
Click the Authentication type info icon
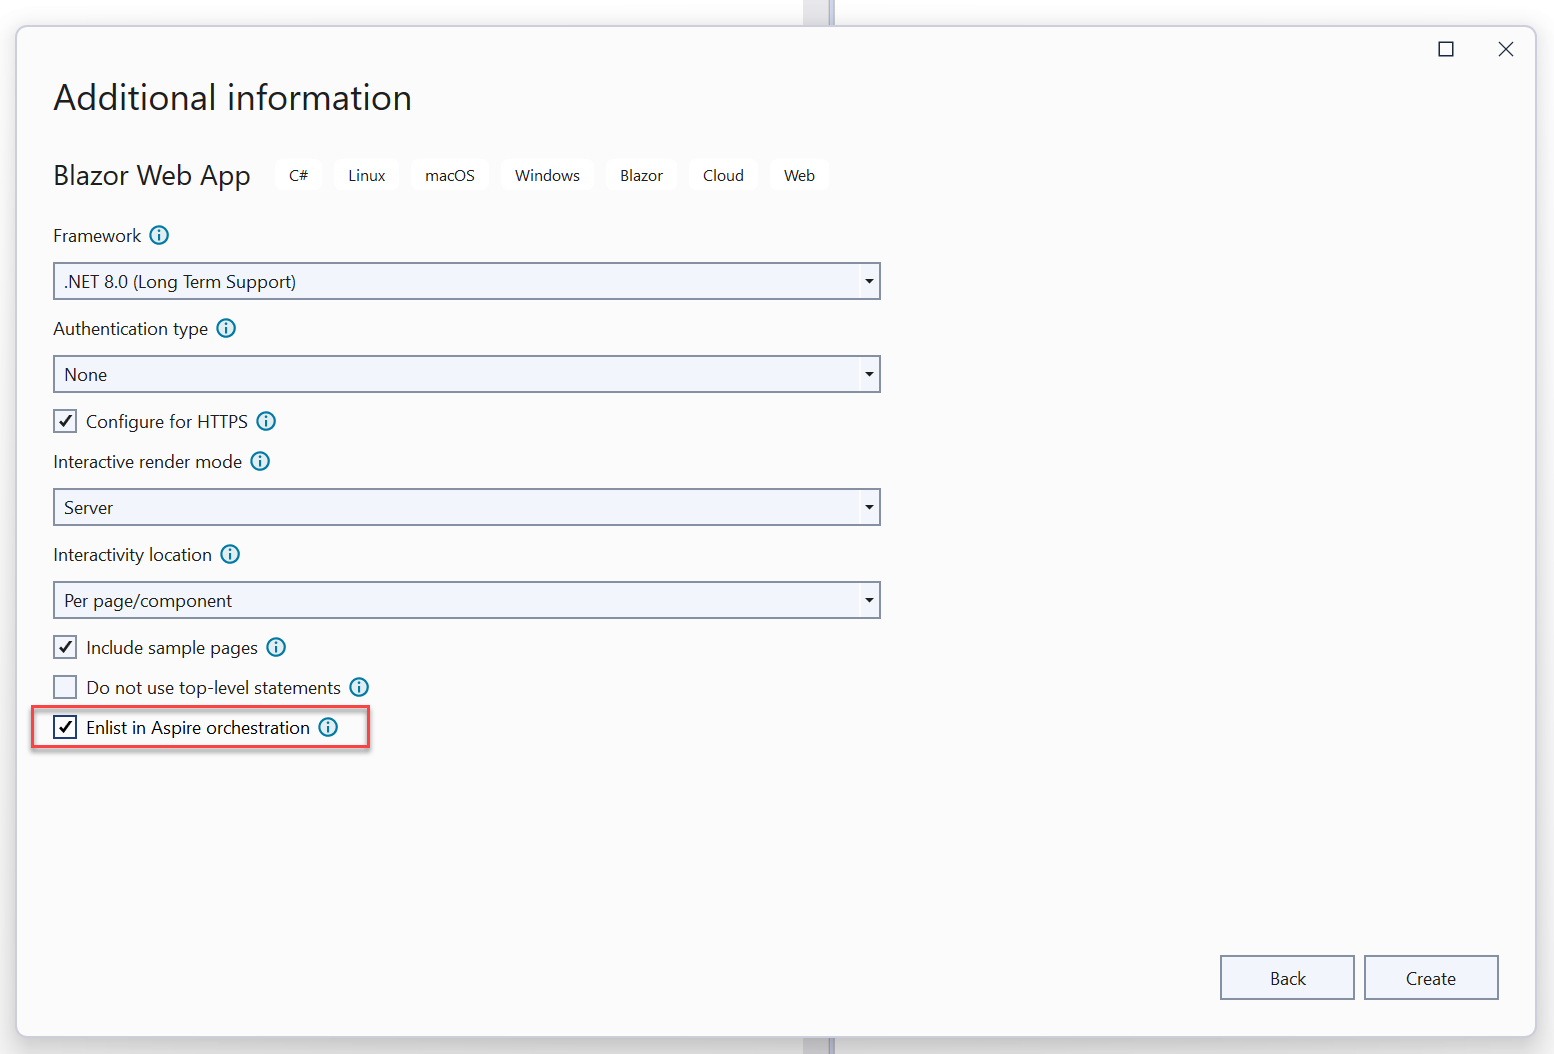(x=226, y=328)
